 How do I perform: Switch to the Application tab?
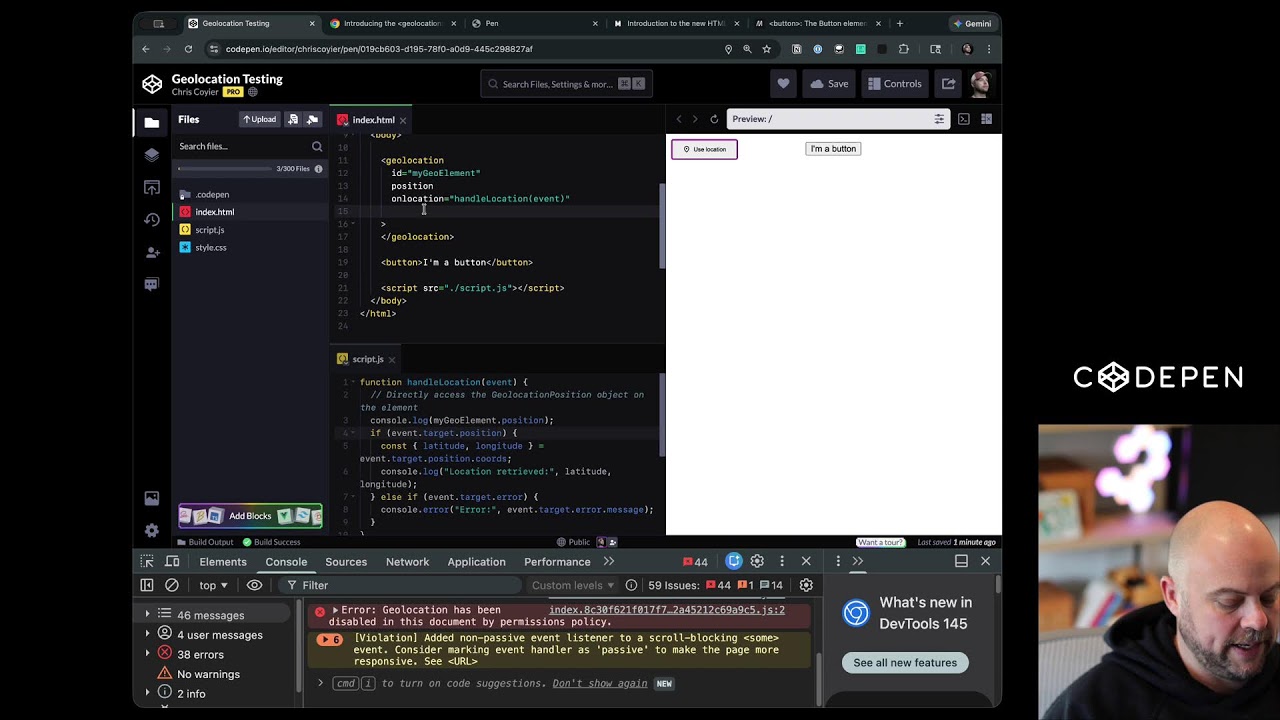[476, 562]
